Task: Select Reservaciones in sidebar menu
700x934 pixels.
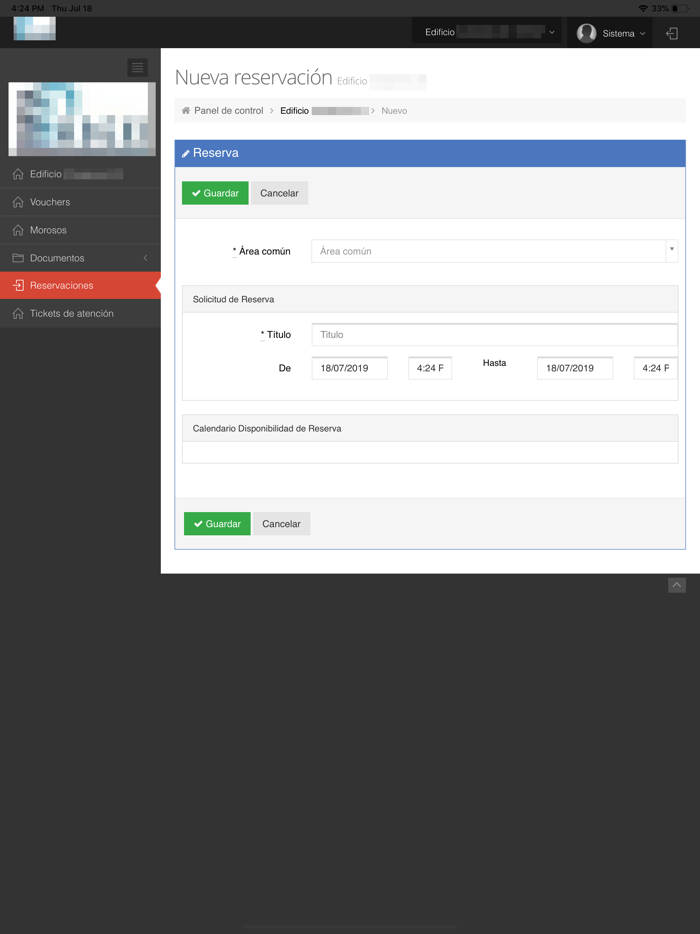Action: [80, 285]
